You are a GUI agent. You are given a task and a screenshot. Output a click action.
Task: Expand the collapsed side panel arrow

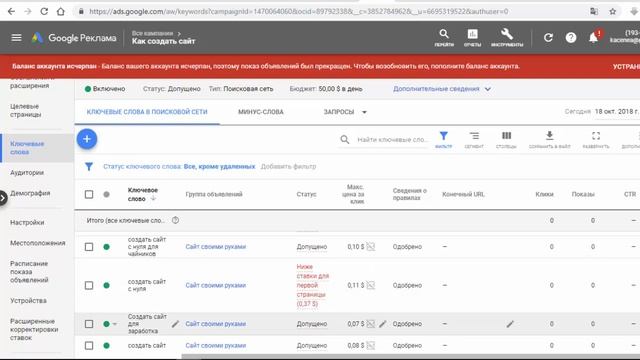tap(3, 198)
